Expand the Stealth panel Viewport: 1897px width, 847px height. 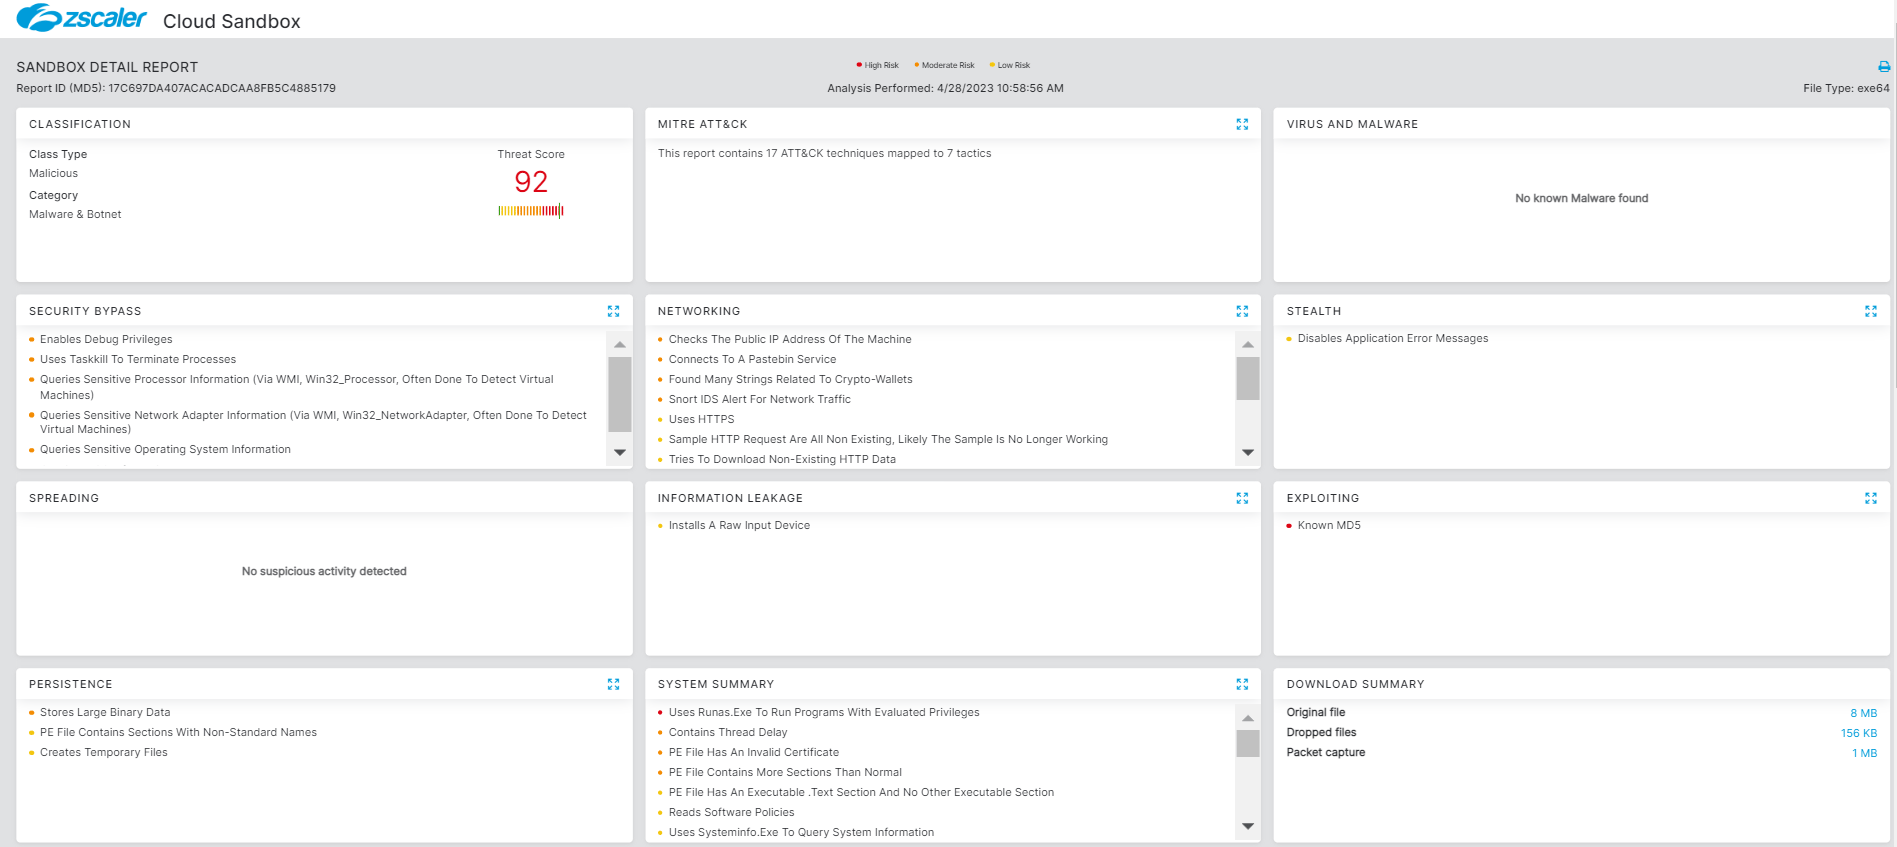1870,311
